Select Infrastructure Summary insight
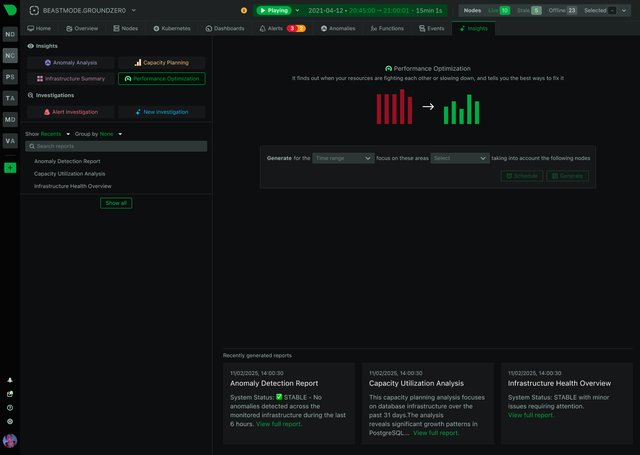 point(71,79)
